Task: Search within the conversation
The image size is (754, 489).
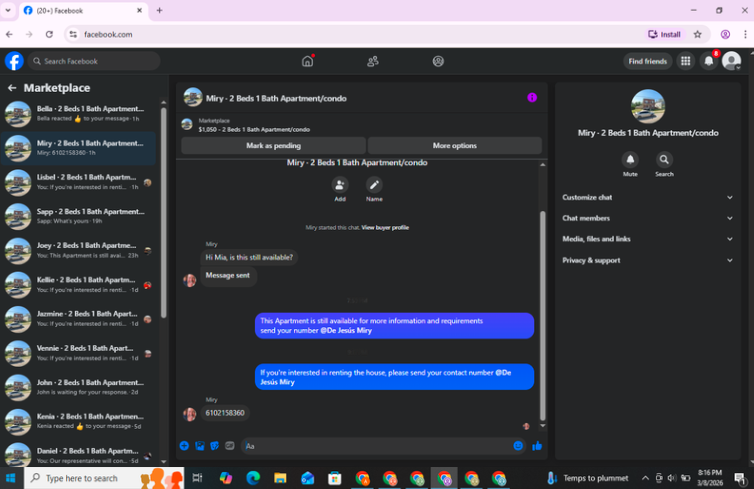Action: click(x=664, y=160)
